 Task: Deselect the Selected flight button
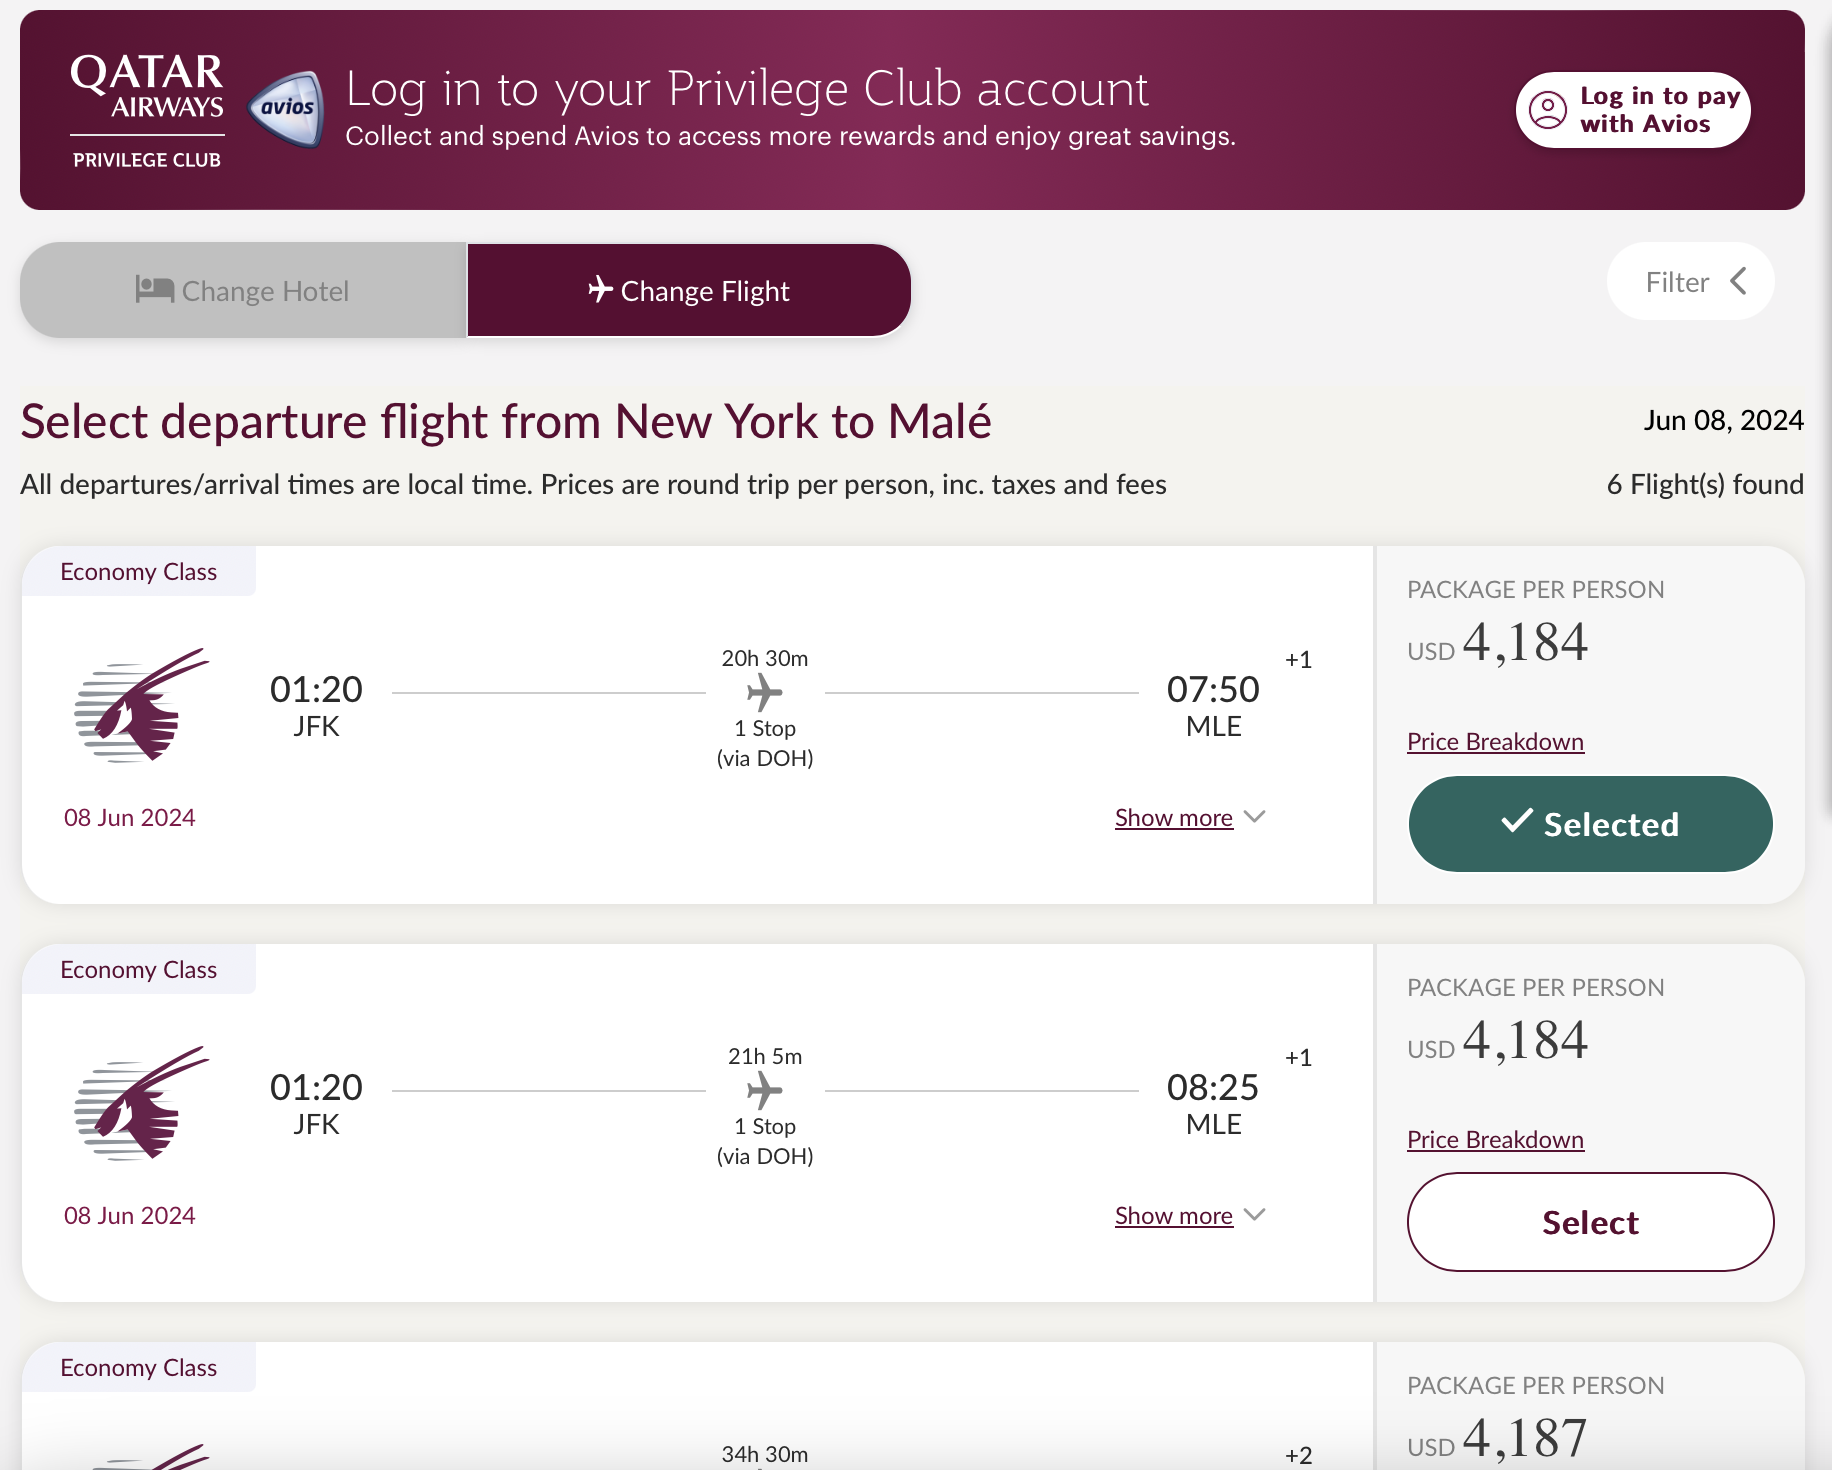pos(1590,824)
